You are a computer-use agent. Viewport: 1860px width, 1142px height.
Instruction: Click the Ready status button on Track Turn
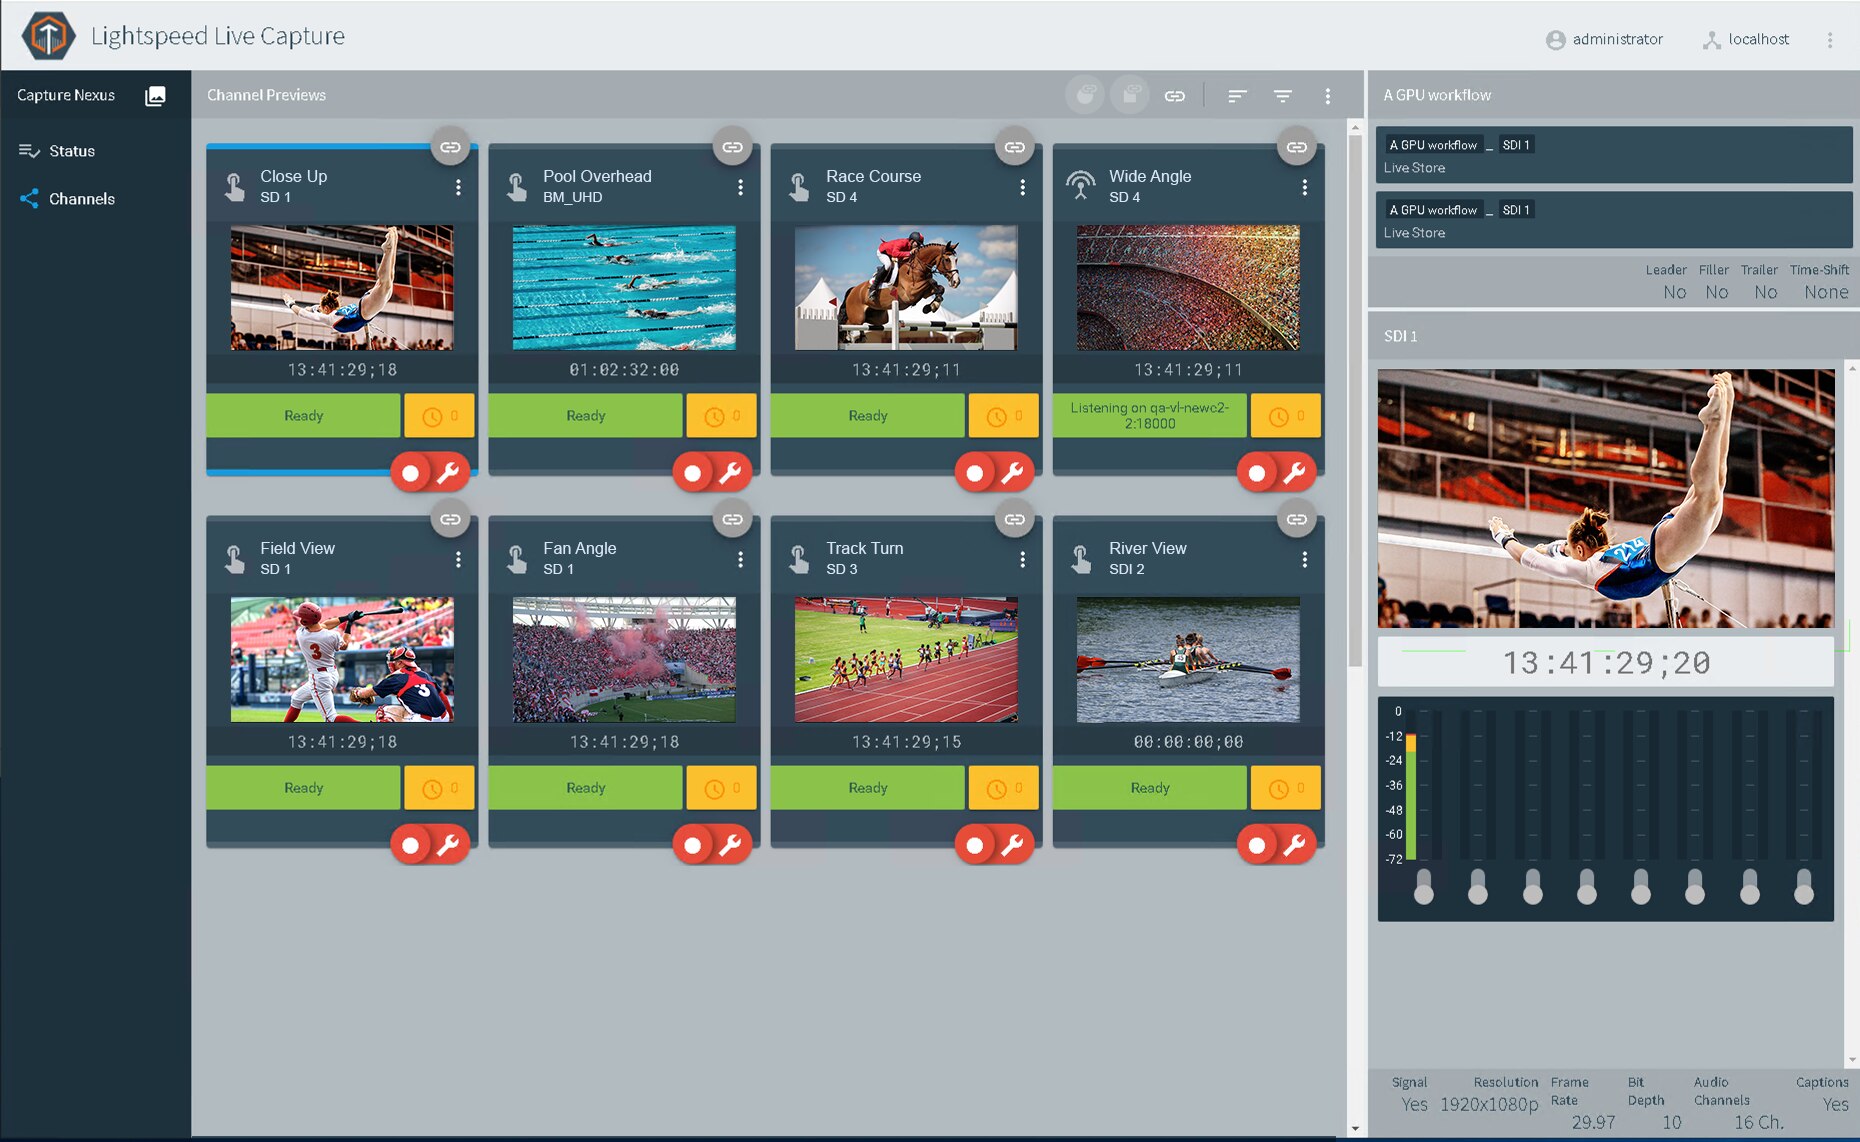pos(867,788)
